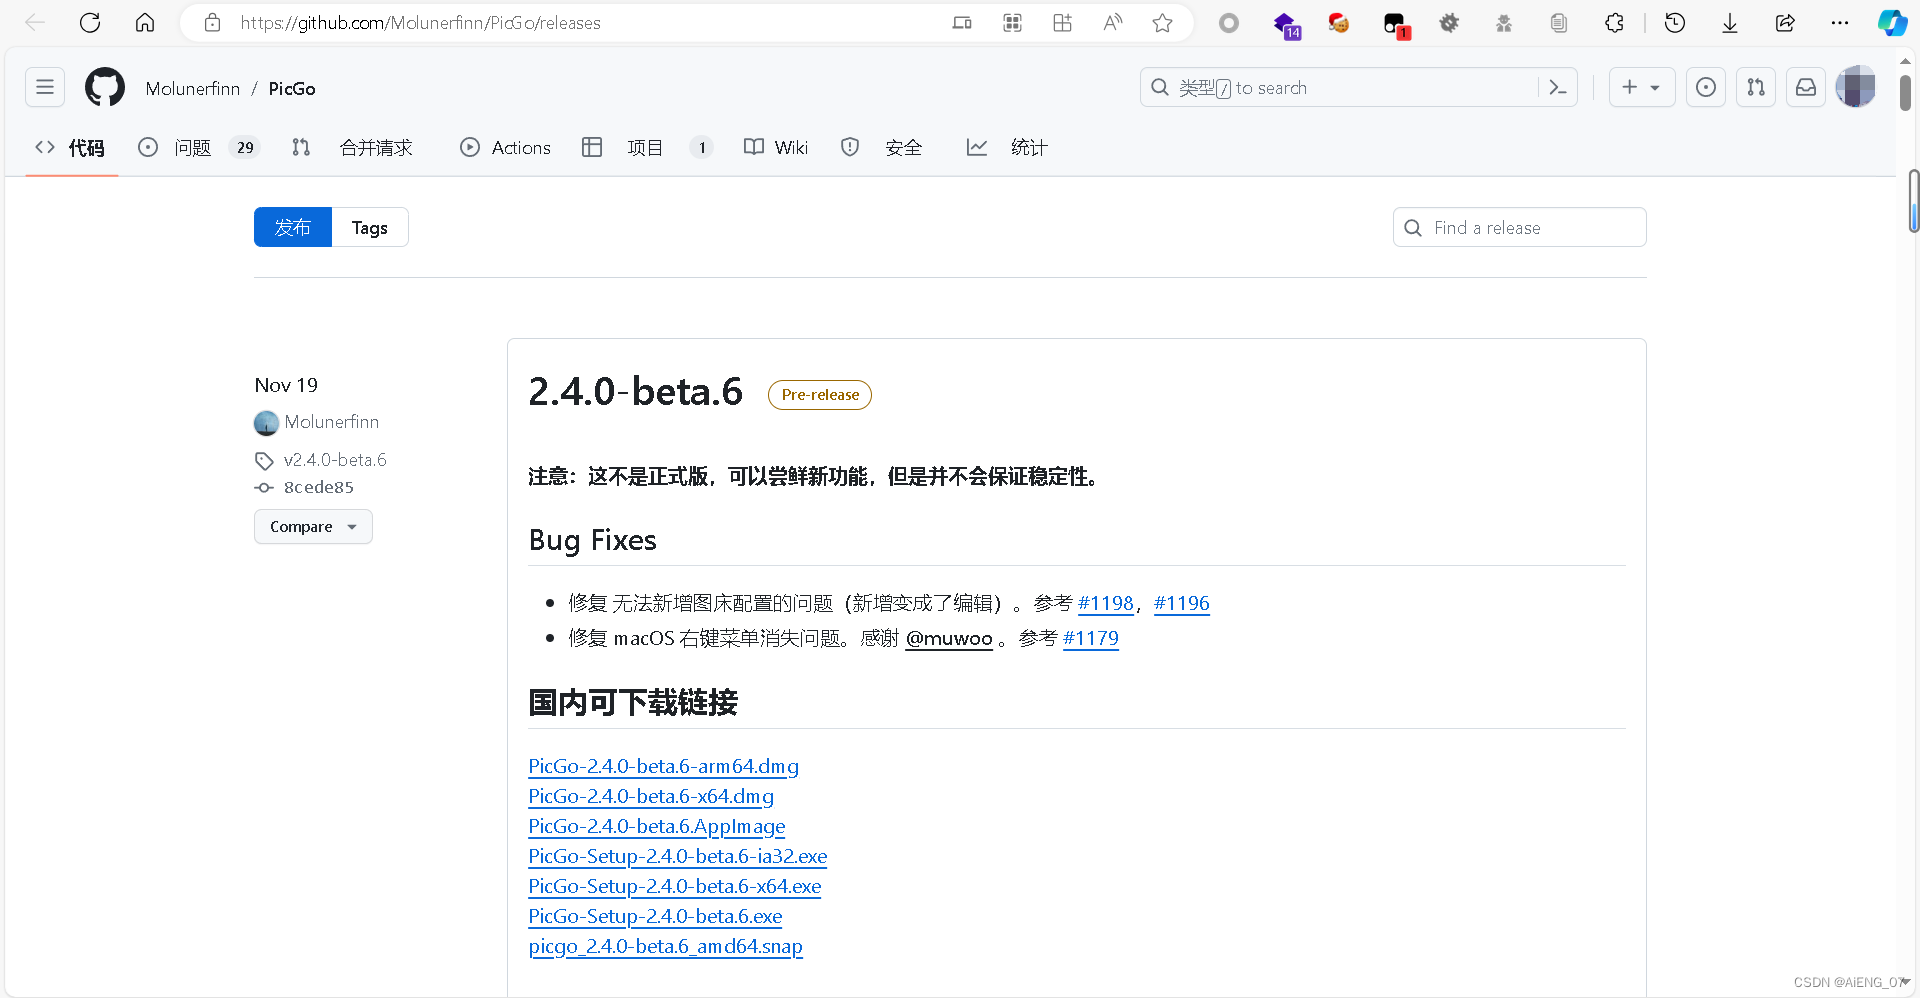Open issue #1196 link
Viewport: 1920px width, 998px height.
click(1181, 603)
